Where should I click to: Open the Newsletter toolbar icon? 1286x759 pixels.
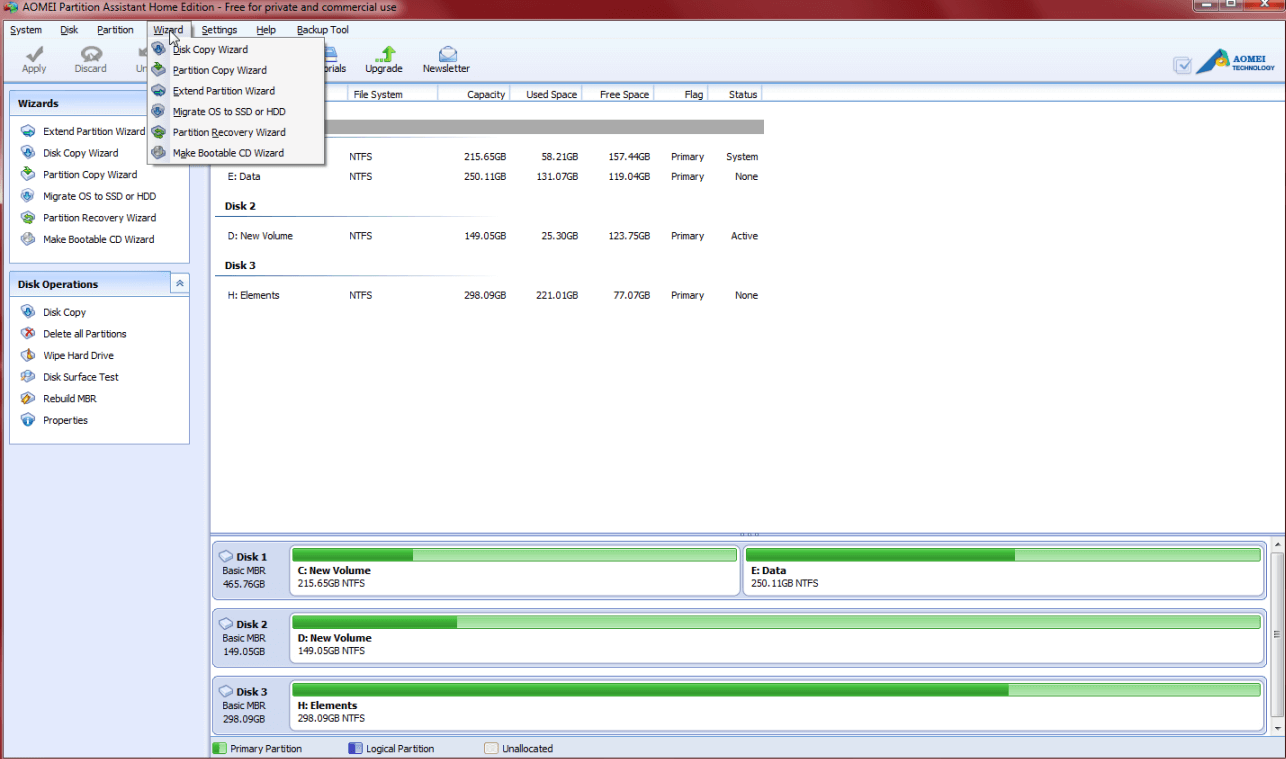pos(446,54)
